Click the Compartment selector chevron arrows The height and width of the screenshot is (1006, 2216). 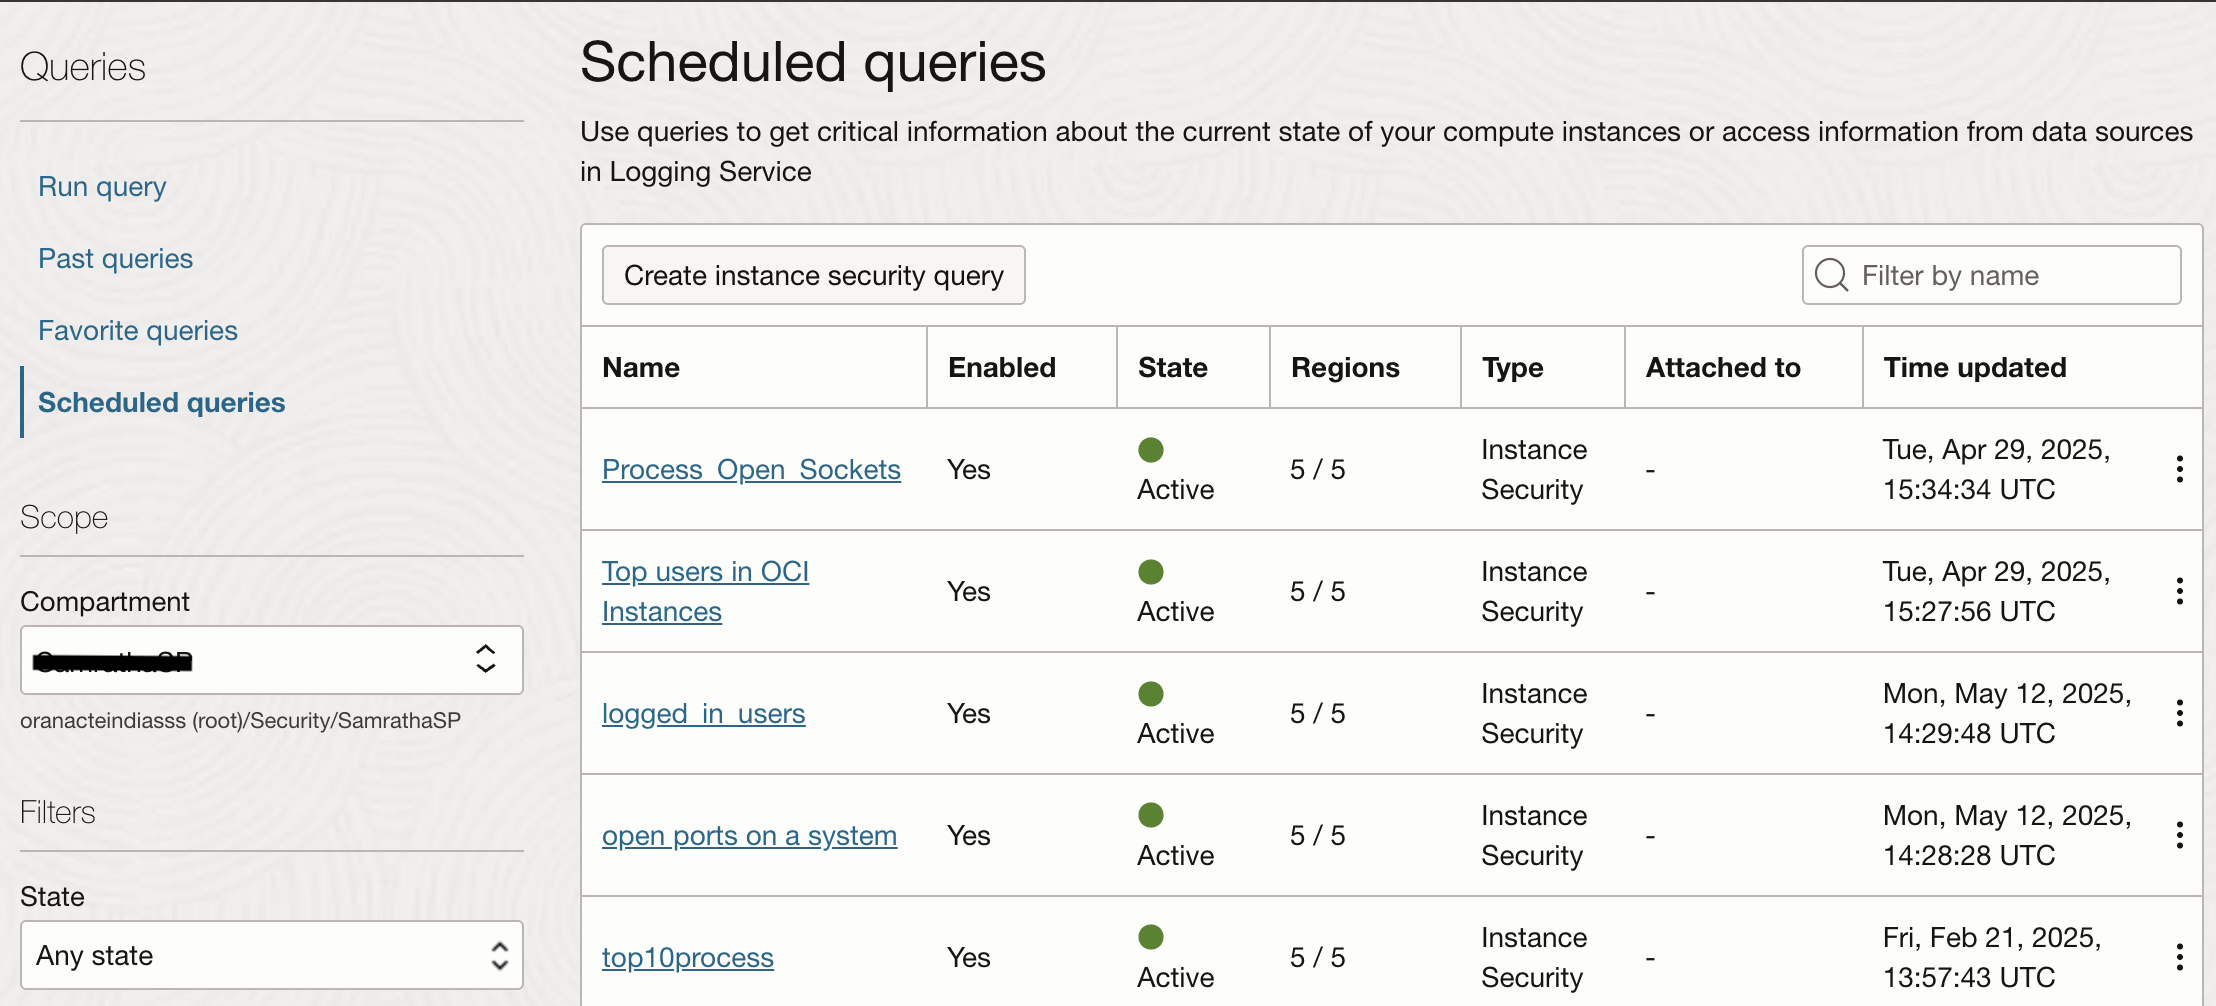tap(486, 659)
